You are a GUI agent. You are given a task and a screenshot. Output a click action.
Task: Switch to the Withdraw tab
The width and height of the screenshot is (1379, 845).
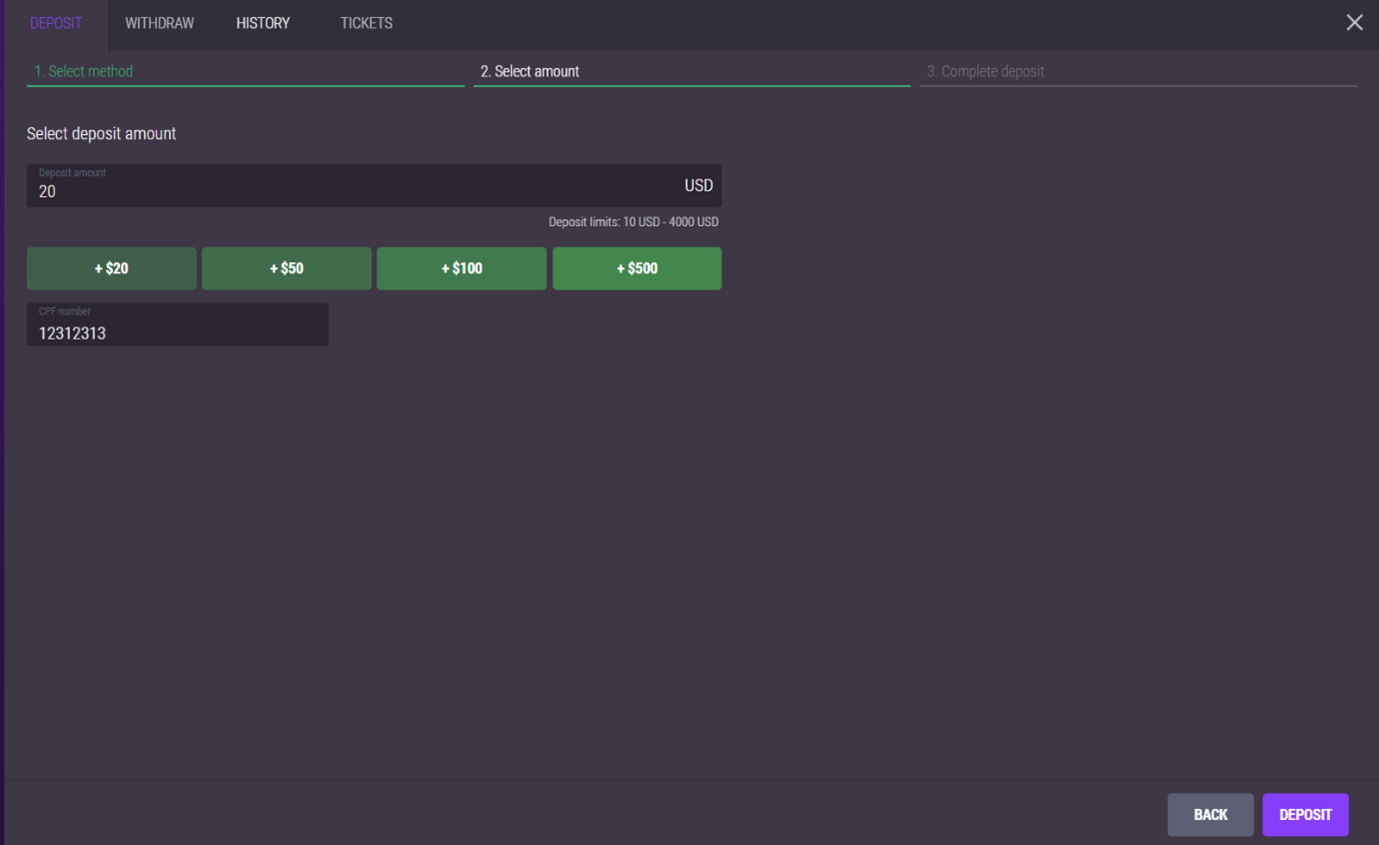(159, 23)
